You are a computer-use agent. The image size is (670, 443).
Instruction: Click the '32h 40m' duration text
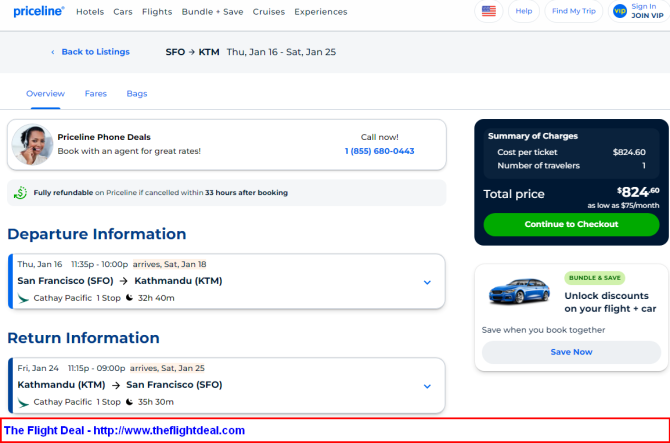pos(156,298)
